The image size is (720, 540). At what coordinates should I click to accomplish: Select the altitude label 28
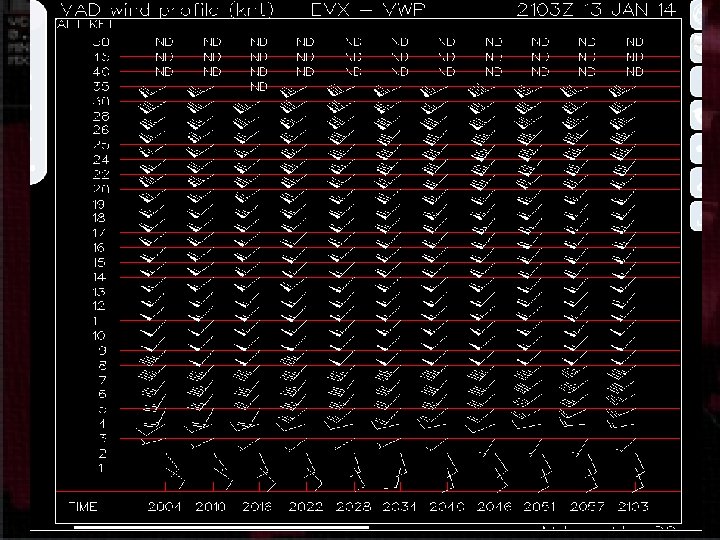tap(101, 116)
